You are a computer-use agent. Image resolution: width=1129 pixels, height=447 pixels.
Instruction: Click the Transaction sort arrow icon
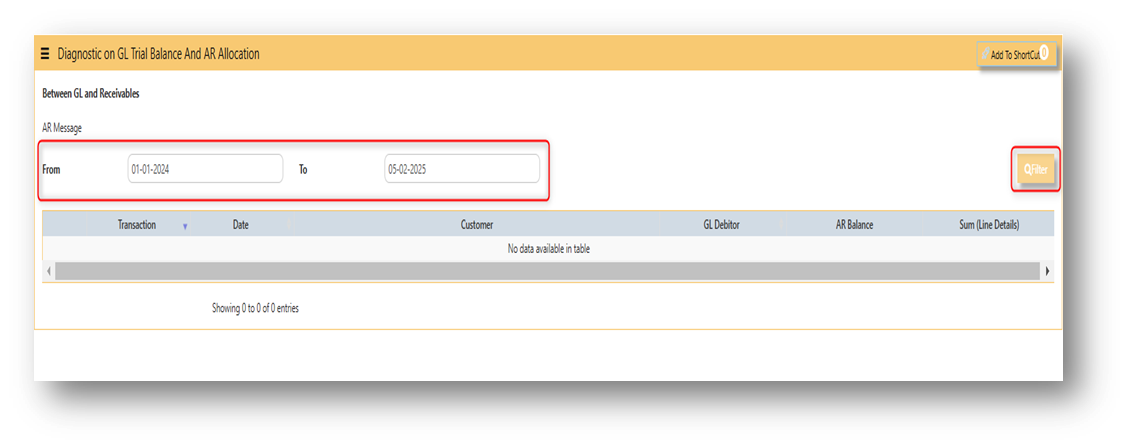(185, 226)
